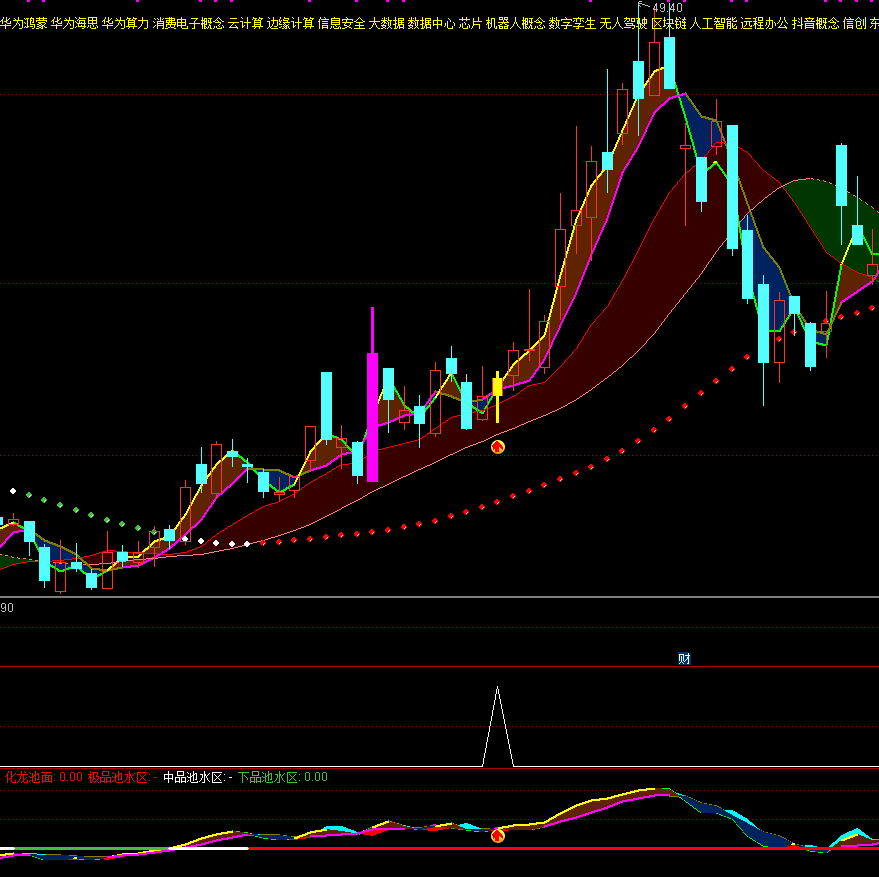Select the 数字孪生 concept tag
This screenshot has height=877, width=879.
[x=572, y=22]
